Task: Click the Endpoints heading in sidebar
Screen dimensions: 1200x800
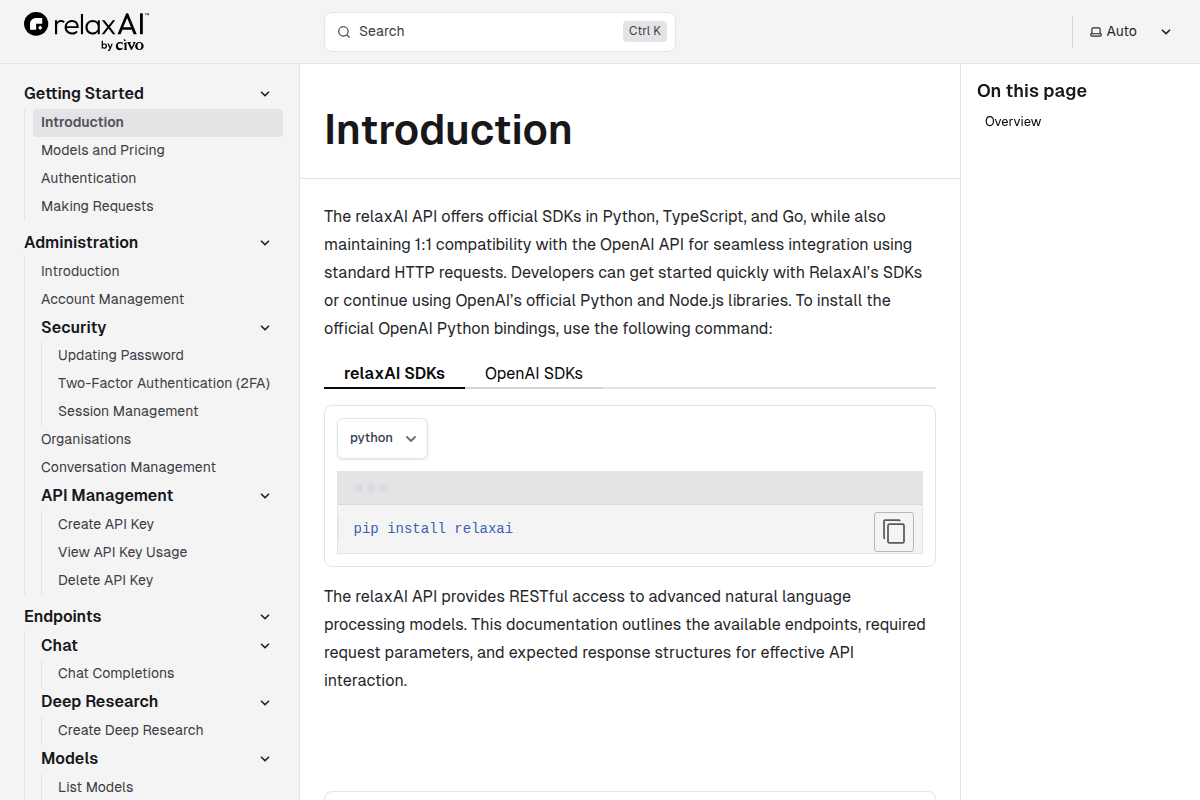Action: pos(63,616)
